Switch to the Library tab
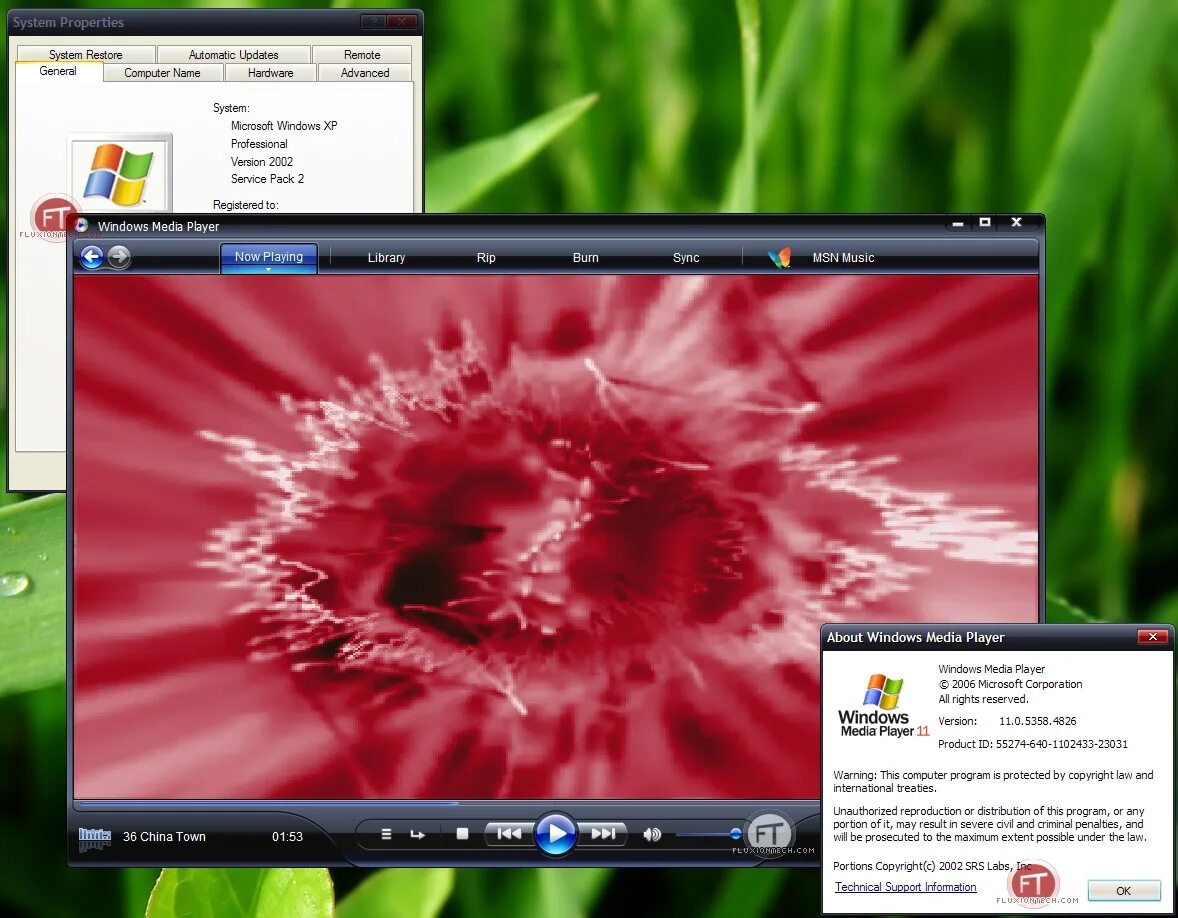The image size is (1178, 918). click(386, 258)
